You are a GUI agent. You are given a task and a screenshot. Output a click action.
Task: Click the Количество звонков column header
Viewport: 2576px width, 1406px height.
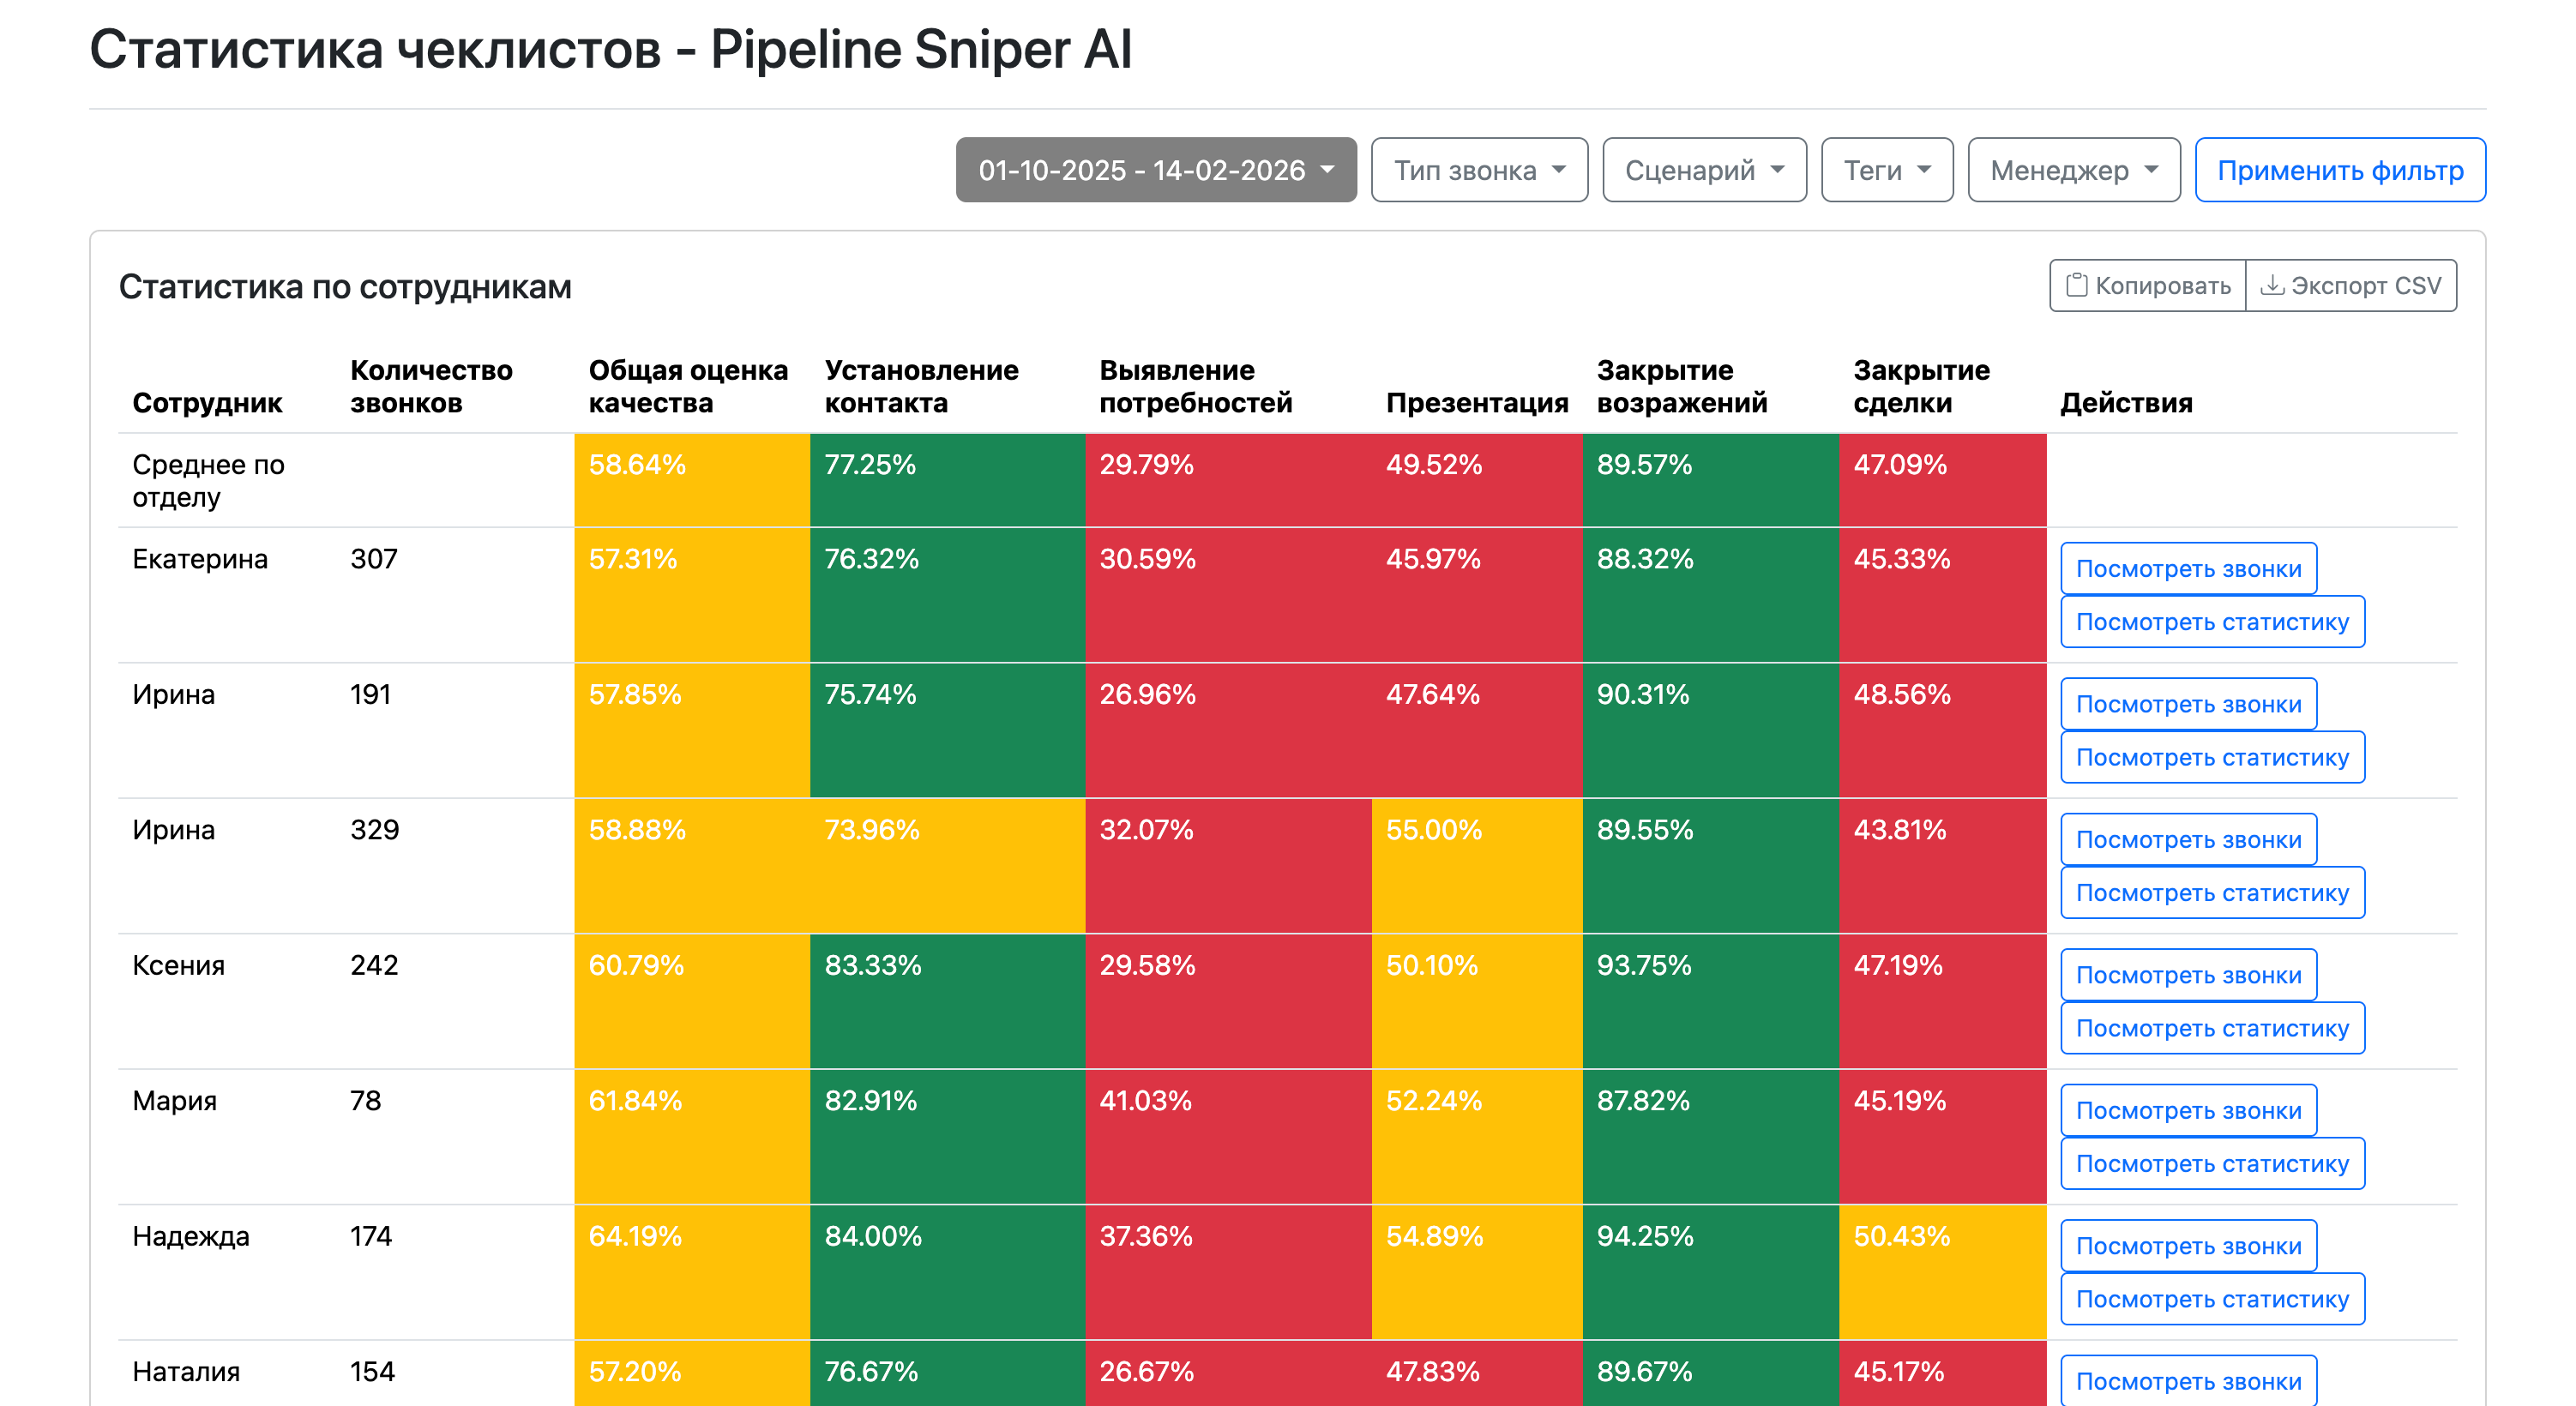click(430, 386)
